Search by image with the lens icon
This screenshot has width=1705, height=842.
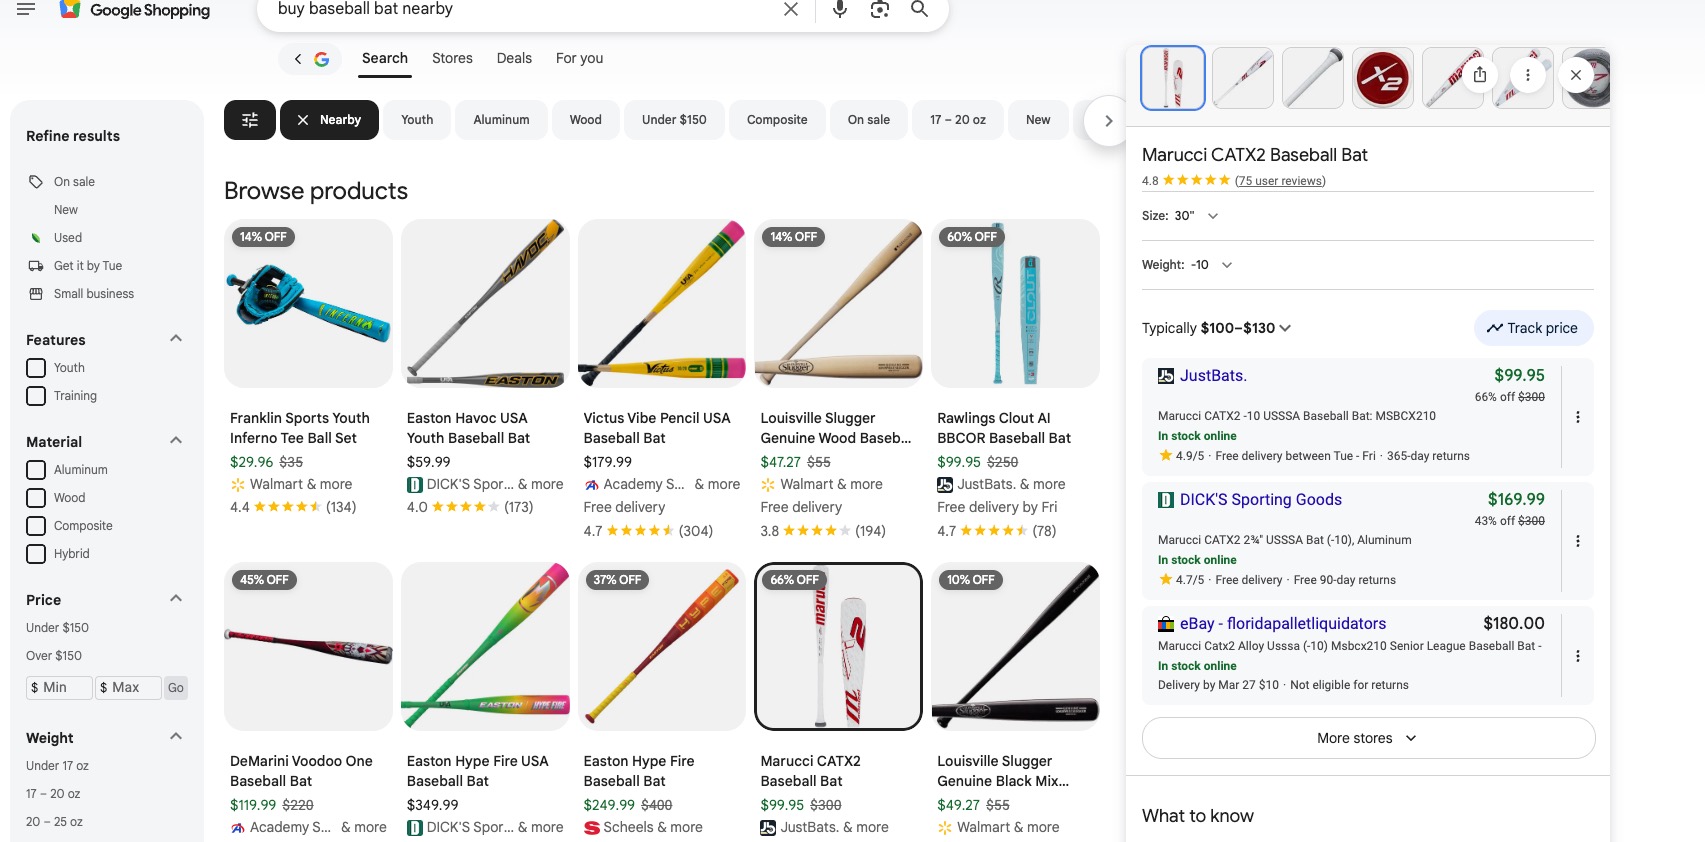880,9
